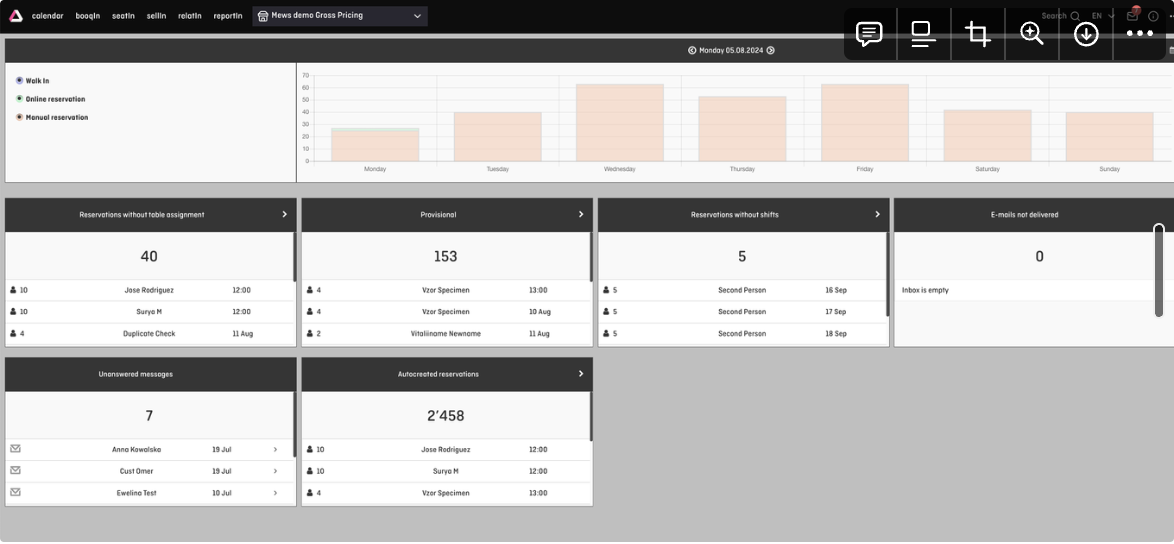Open the seatin menu

124,16
